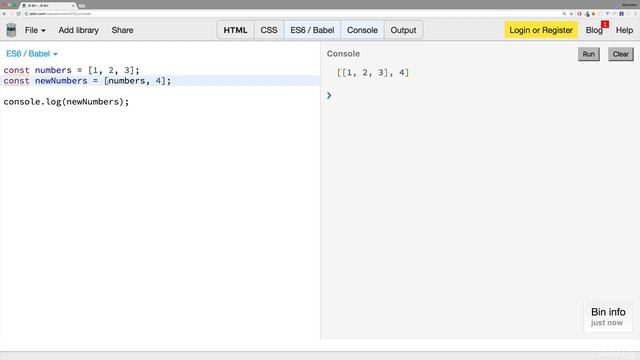Click the browser back arrow

coord(4,14)
